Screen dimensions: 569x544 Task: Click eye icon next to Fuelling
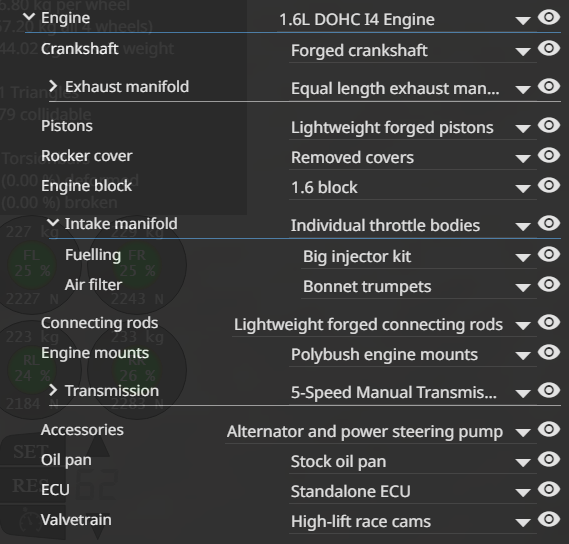click(x=549, y=254)
